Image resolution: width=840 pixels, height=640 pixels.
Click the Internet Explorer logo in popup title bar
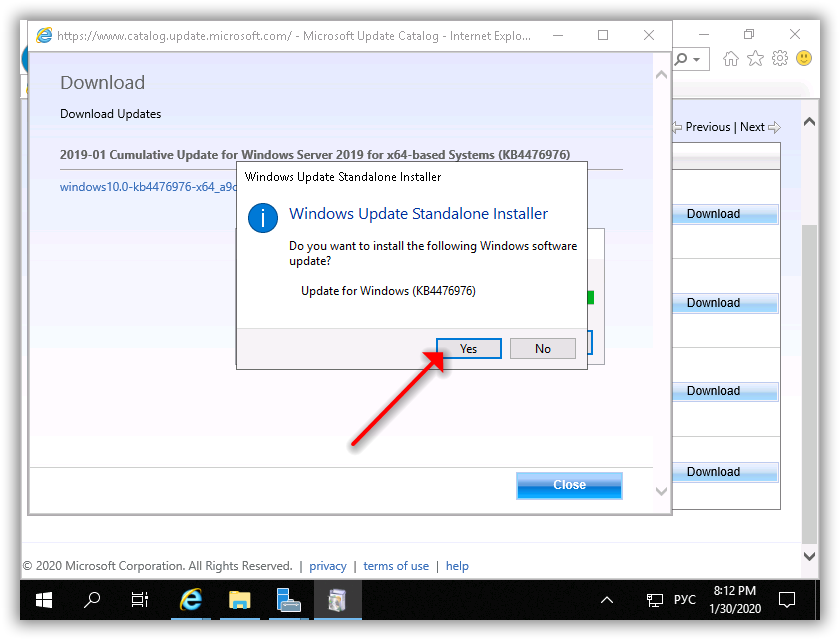[x=44, y=35]
